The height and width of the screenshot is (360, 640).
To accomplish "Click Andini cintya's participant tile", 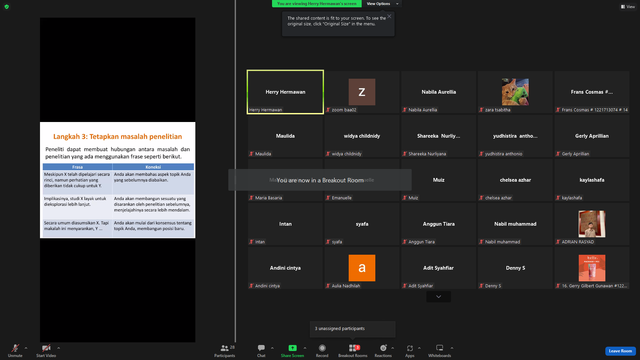I will (x=285, y=268).
